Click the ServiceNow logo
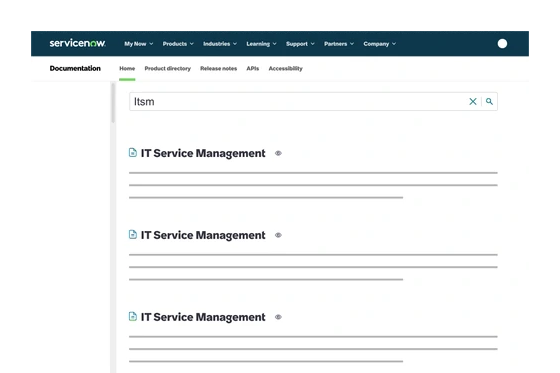560x373 pixels. (78, 43)
